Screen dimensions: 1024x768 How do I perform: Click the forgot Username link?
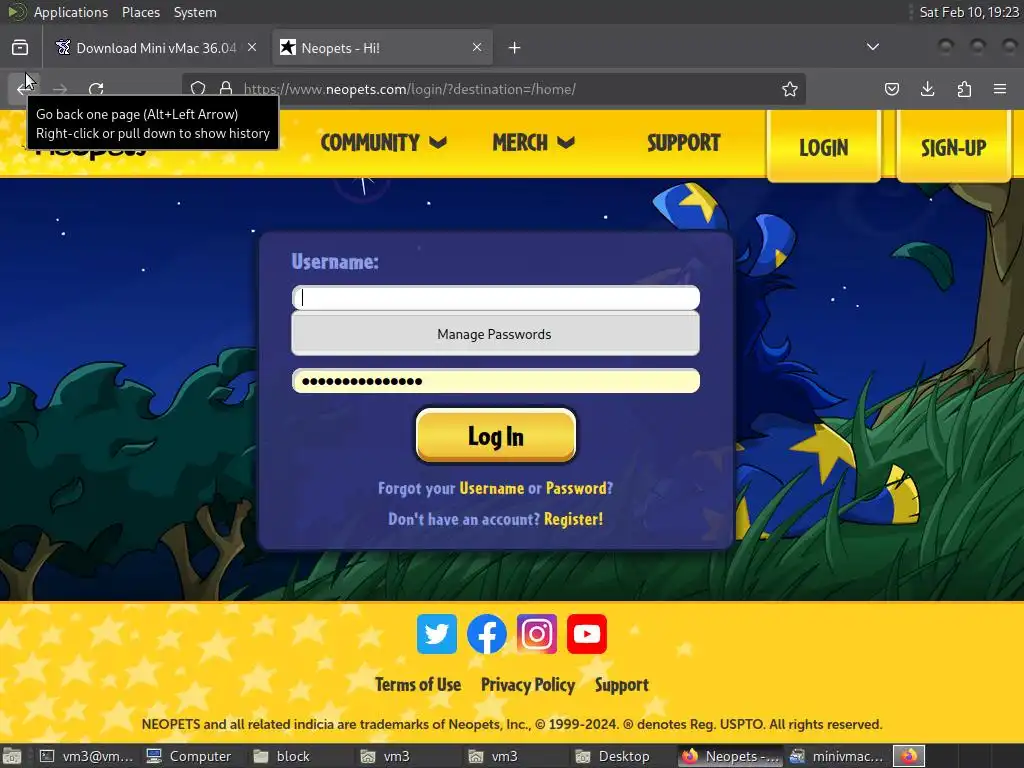tap(492, 488)
